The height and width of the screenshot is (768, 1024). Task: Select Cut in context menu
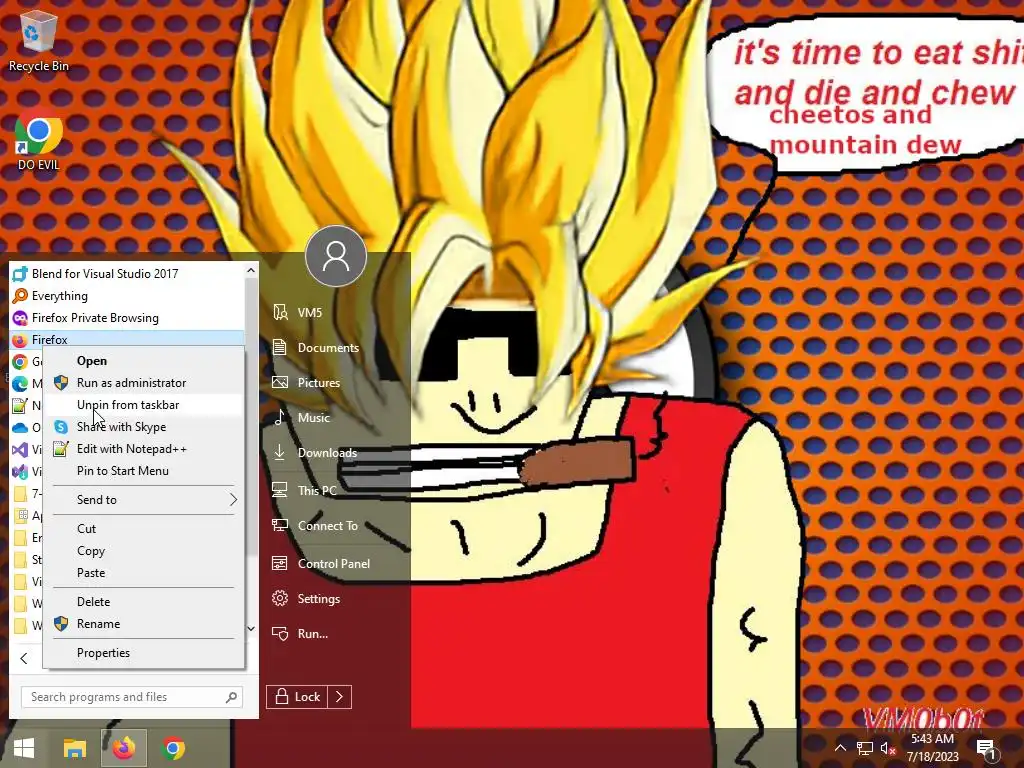(x=144, y=528)
